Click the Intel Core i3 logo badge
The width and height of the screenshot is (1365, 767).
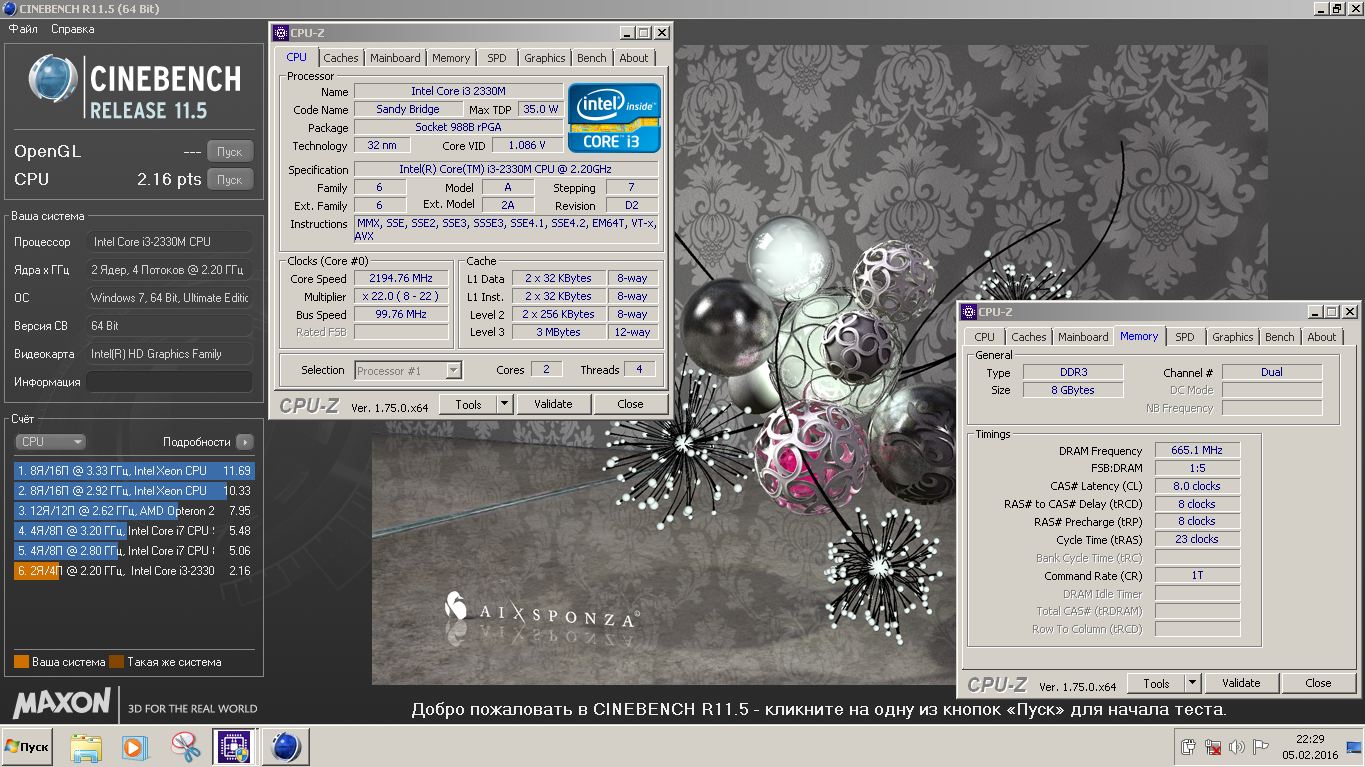click(614, 118)
